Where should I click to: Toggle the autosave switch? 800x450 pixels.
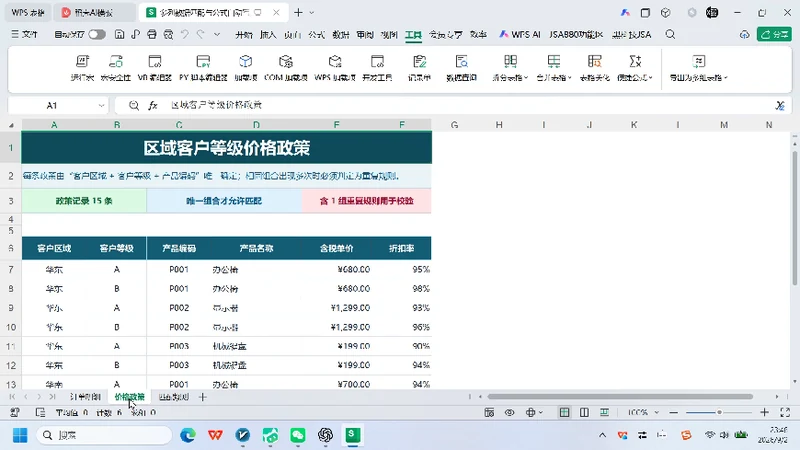point(97,35)
